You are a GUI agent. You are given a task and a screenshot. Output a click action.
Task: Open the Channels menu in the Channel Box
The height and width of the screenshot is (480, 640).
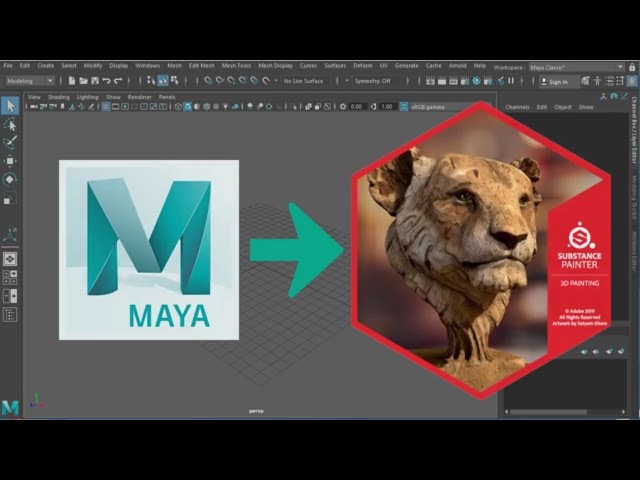coord(517,107)
